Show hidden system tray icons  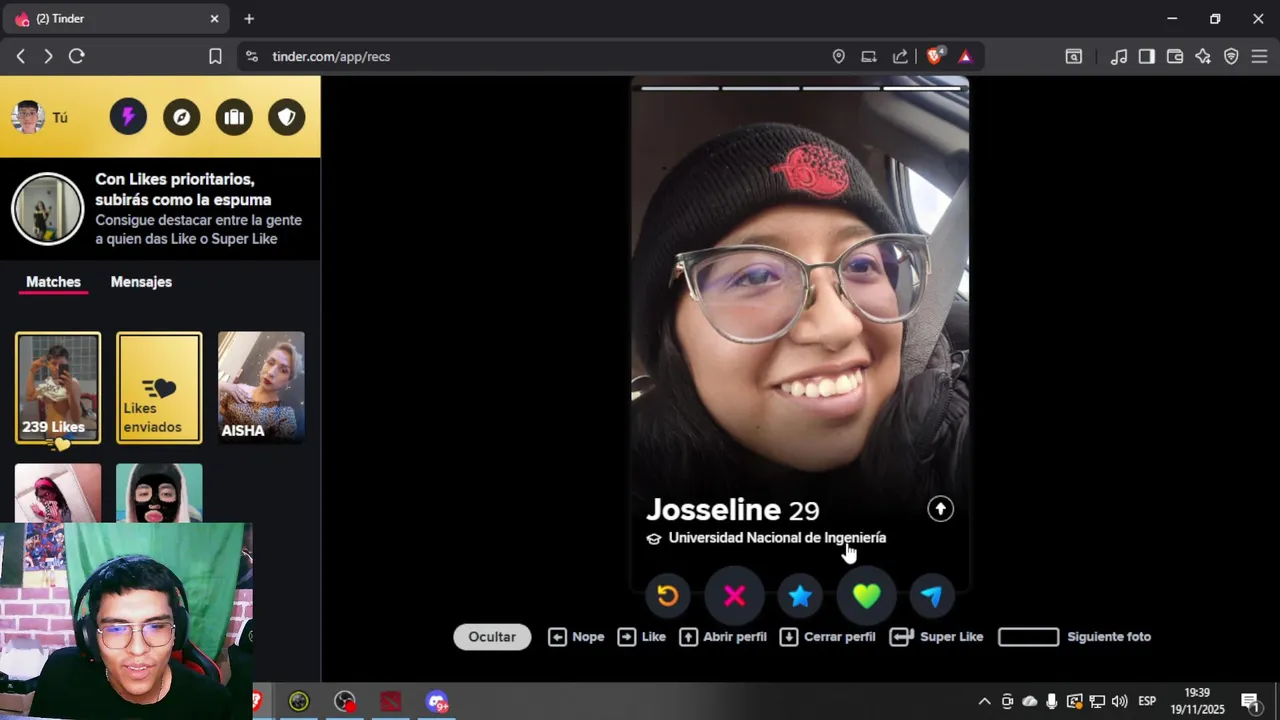coord(984,702)
